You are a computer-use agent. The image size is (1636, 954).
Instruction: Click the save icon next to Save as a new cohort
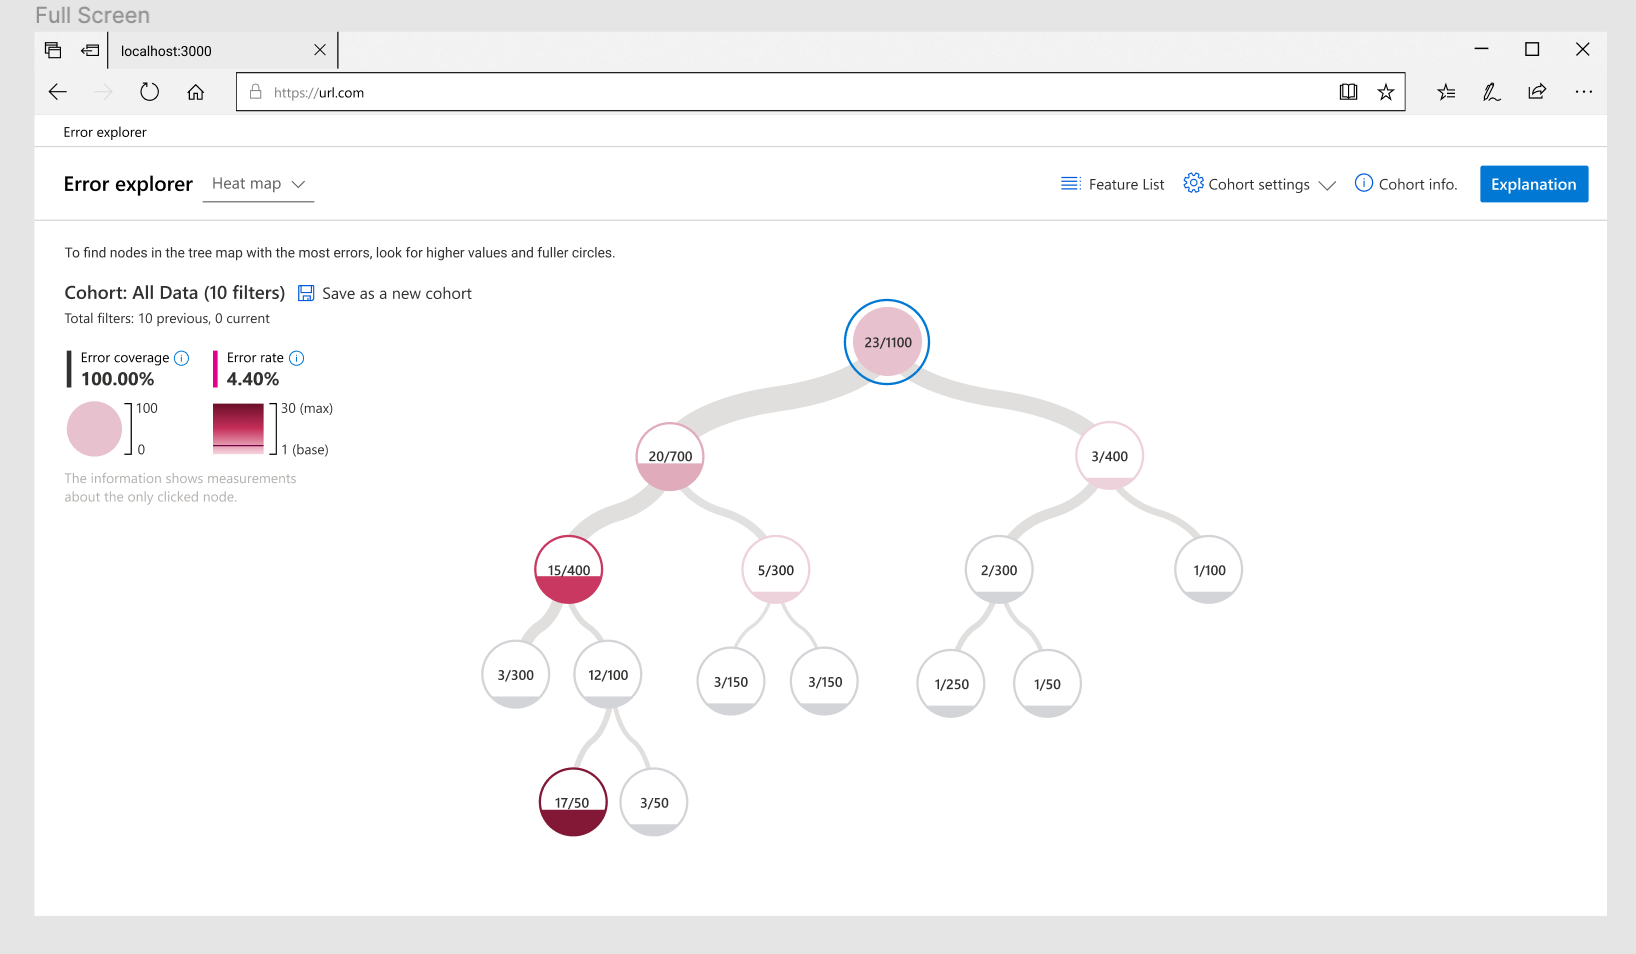click(306, 293)
